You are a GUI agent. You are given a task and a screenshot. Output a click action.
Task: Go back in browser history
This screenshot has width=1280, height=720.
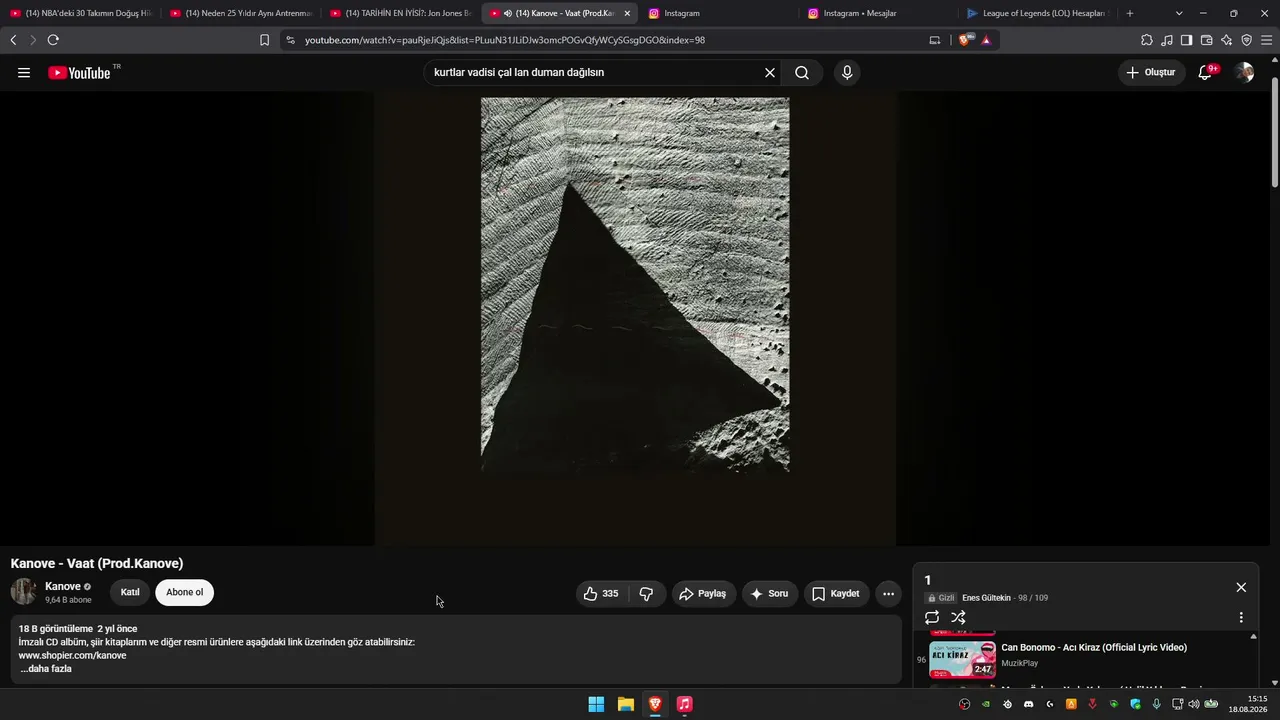coord(13,40)
